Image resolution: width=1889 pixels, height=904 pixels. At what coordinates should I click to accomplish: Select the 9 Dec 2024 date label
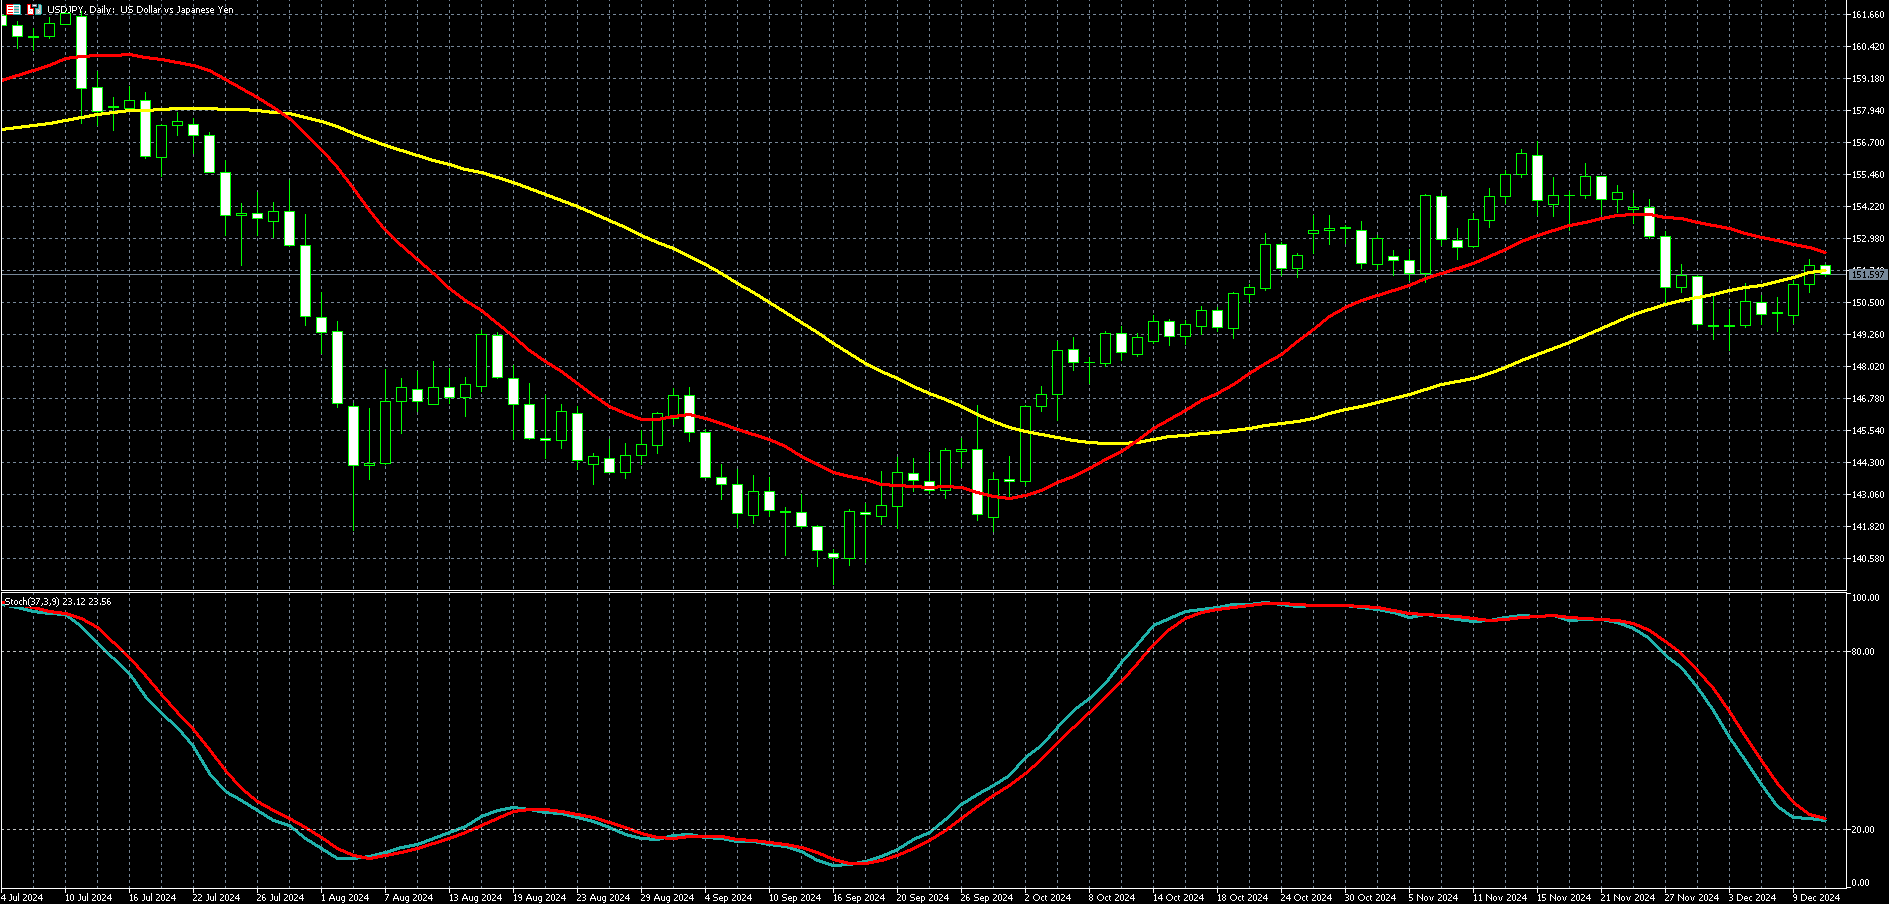pos(1815,897)
